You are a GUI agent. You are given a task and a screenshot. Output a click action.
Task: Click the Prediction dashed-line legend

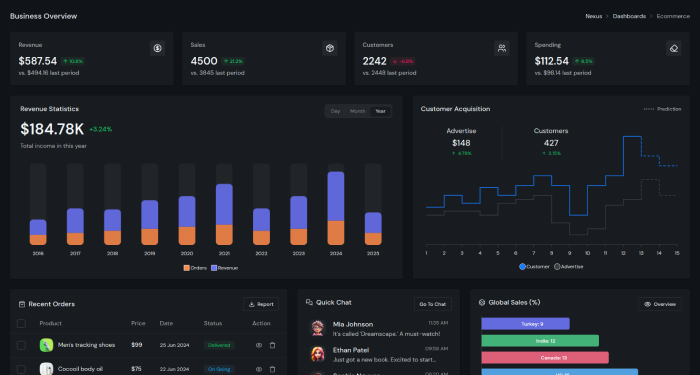(662, 109)
